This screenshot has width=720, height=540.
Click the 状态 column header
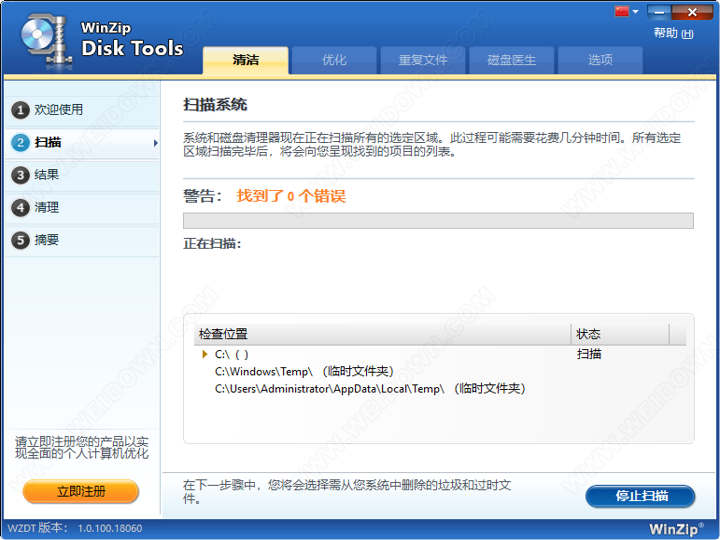coord(620,334)
